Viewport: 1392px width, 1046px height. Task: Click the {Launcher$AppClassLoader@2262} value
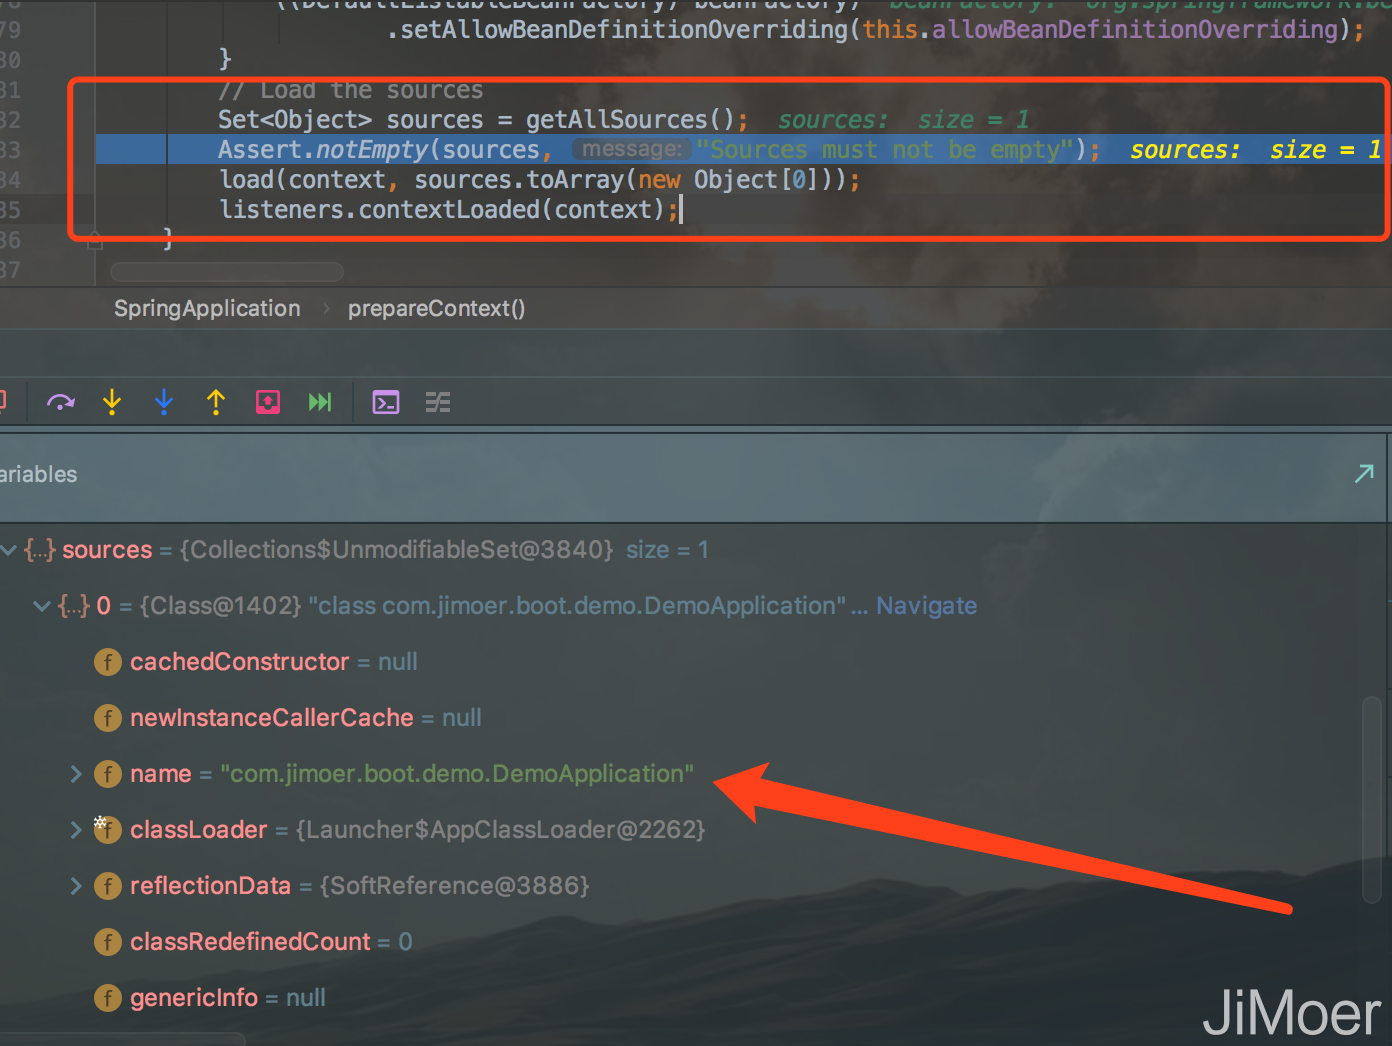pos(501,830)
